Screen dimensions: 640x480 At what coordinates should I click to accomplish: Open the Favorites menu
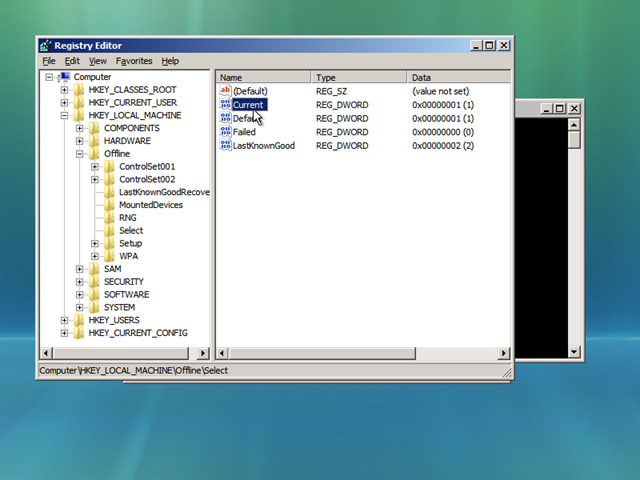134,61
